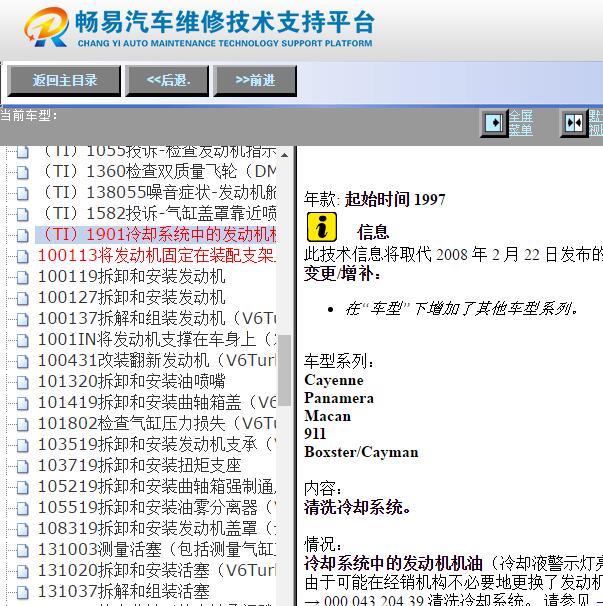Click the tree list scroll-up arrow

[x=284, y=155]
